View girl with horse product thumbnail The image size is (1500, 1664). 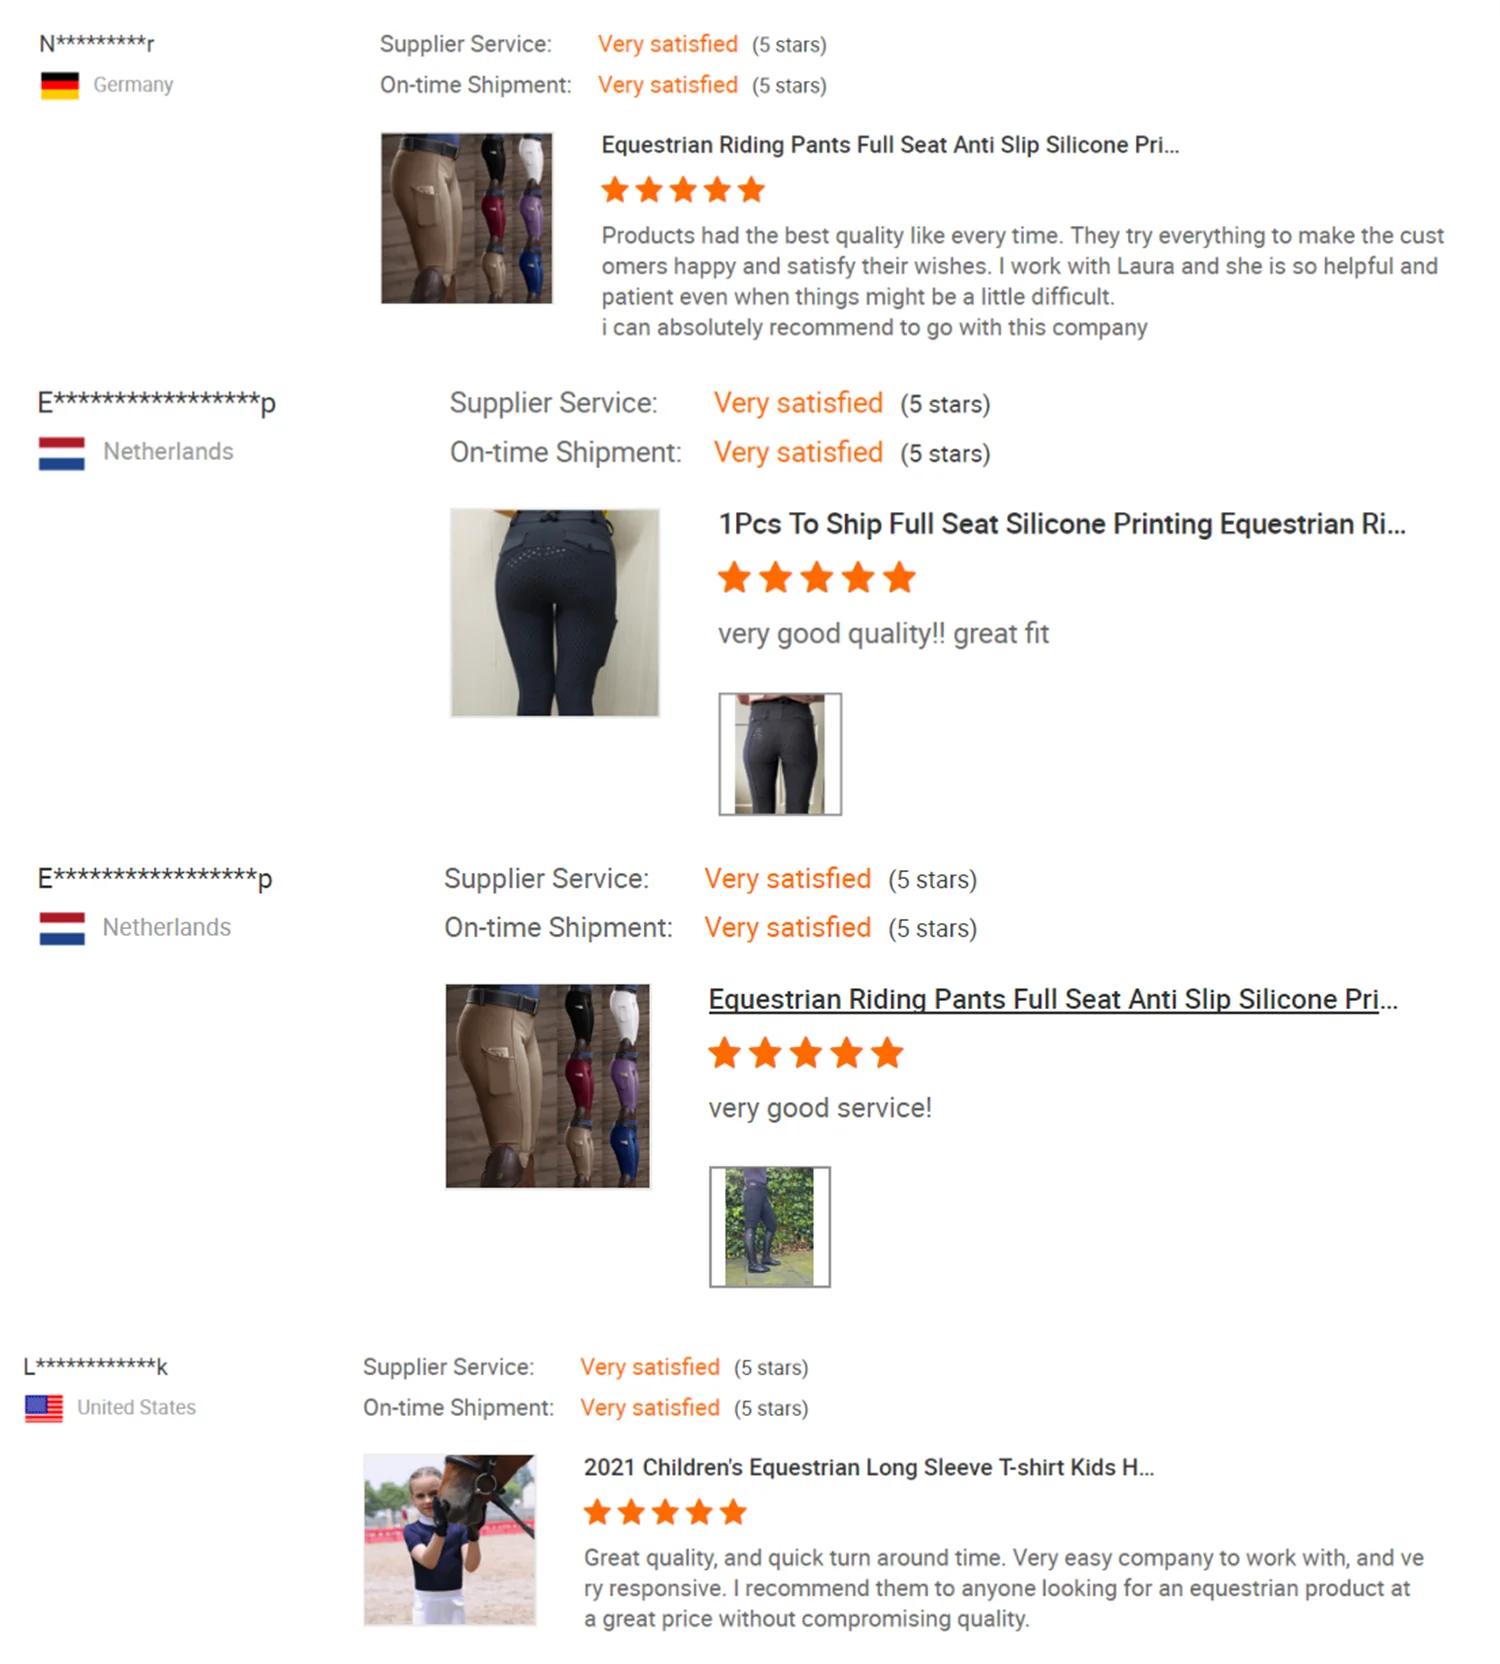pyautogui.click(x=449, y=1539)
